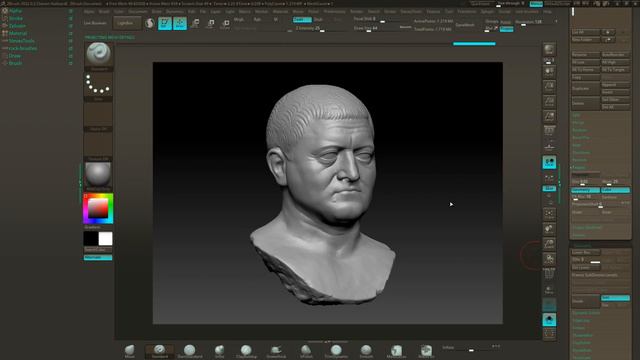Select the hPolish brush
This screenshot has width=640, height=360.
click(x=306, y=351)
